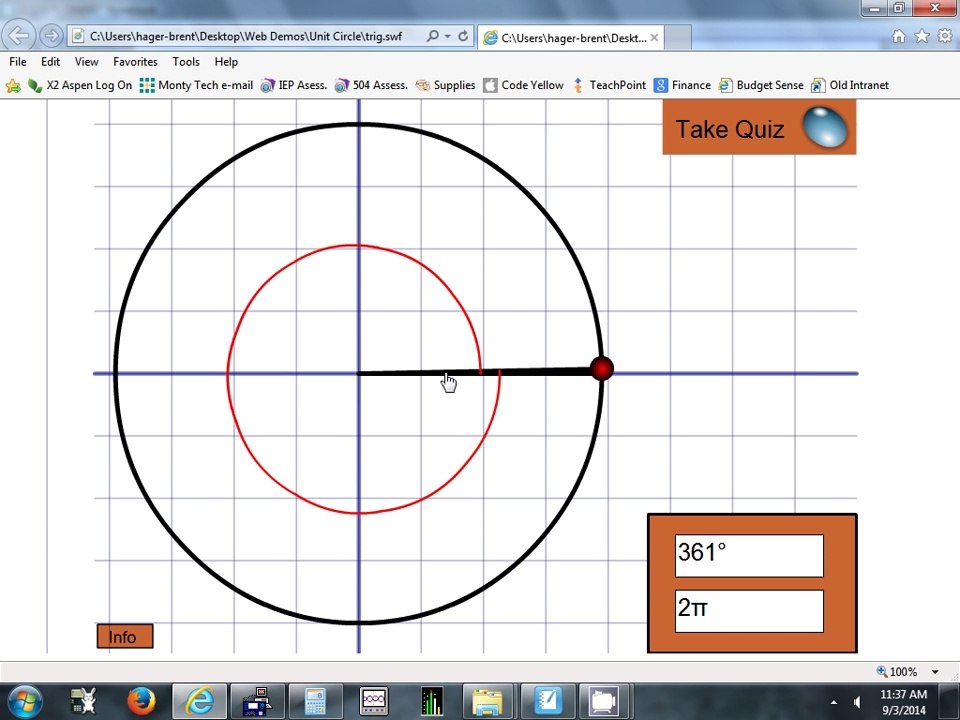960x720 pixels.
Task: Open X2 Aspen Log On bookmark
Action: [x=80, y=86]
